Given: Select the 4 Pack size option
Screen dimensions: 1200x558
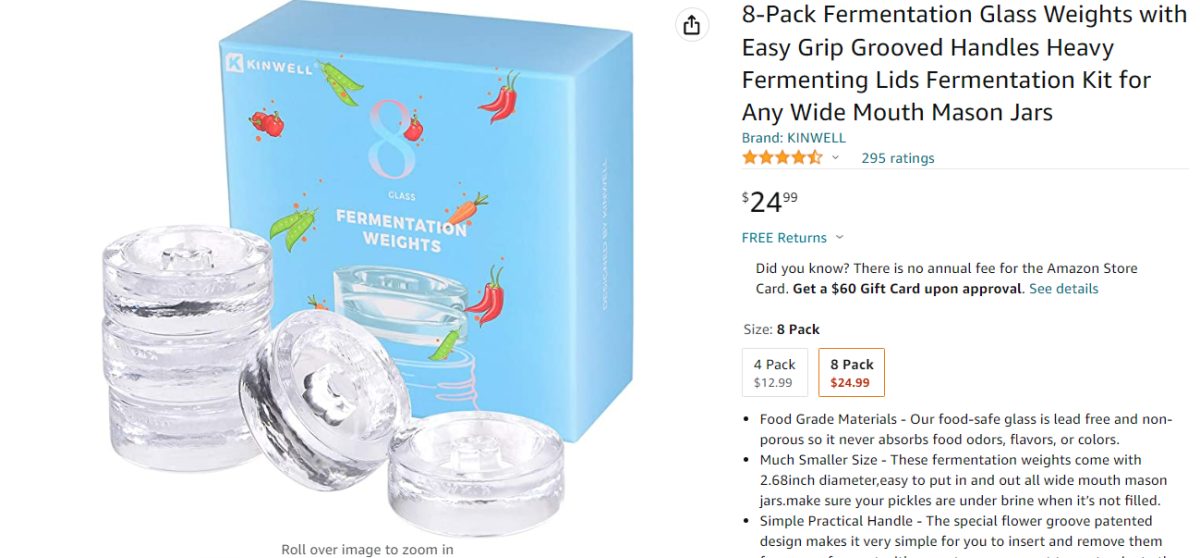Looking at the screenshot, I should tap(774, 372).
